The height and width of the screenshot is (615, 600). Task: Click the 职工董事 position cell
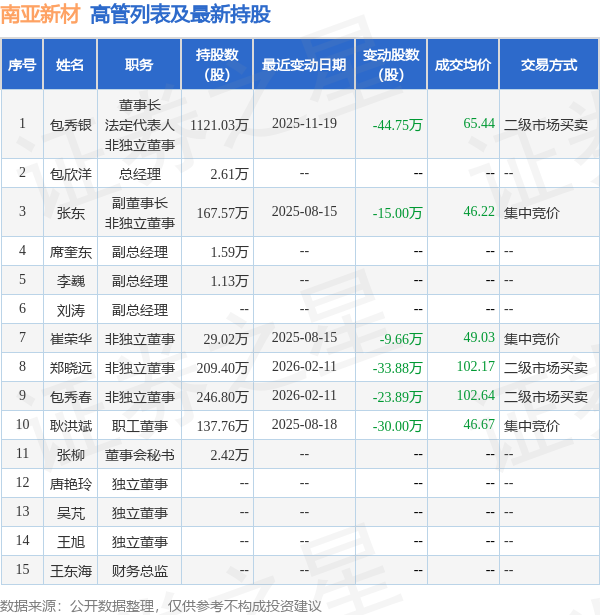point(140,426)
